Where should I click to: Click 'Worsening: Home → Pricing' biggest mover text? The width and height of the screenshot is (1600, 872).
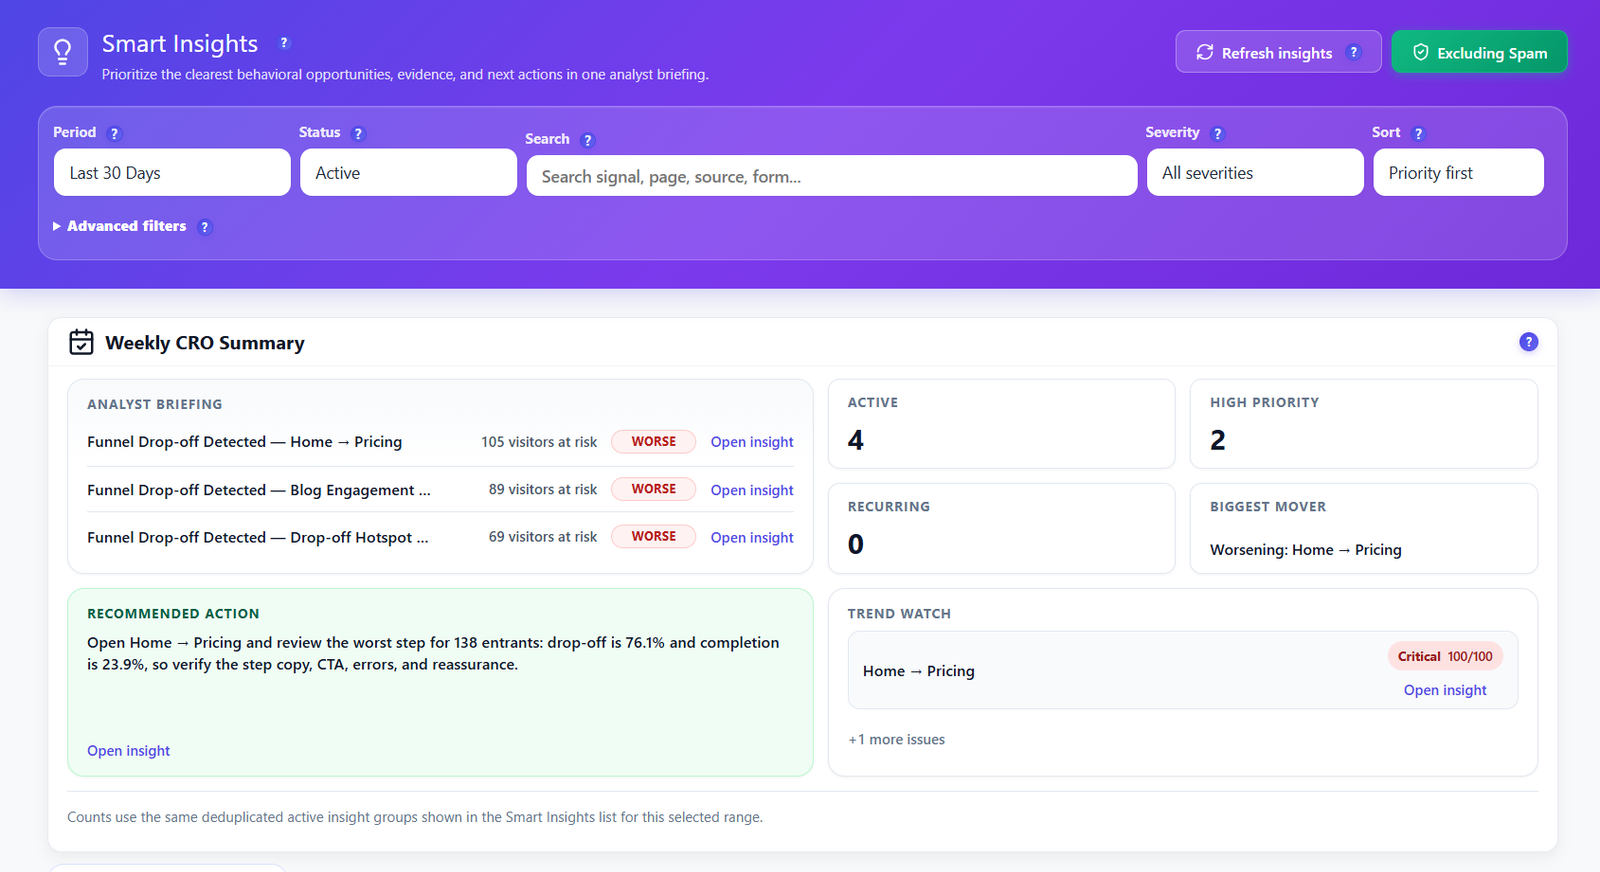pos(1306,550)
